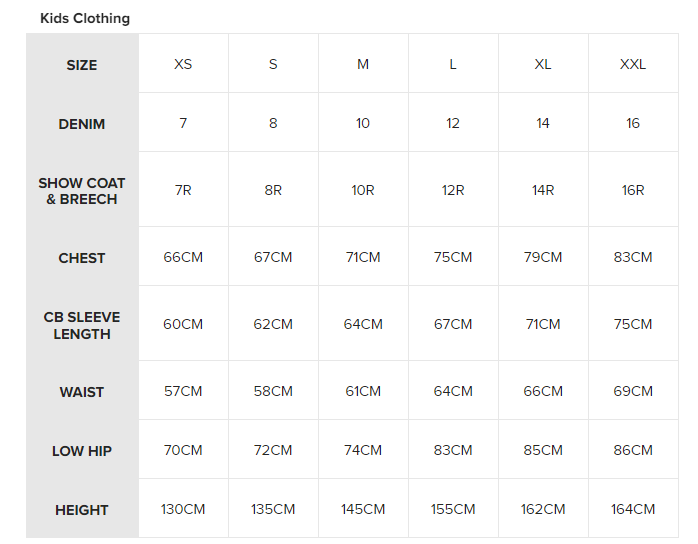Viewport: 698px width, 544px height.
Task: Click the 155CM height value
Action: tap(453, 509)
